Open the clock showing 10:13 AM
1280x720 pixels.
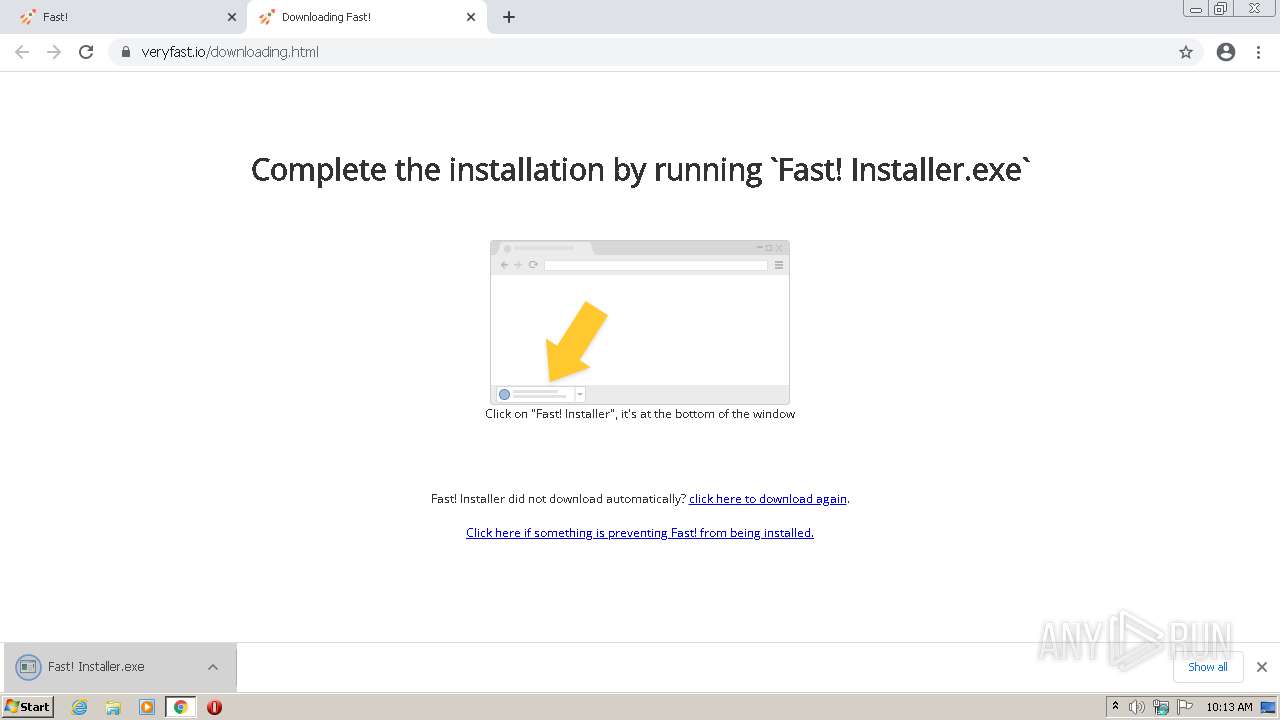1229,707
